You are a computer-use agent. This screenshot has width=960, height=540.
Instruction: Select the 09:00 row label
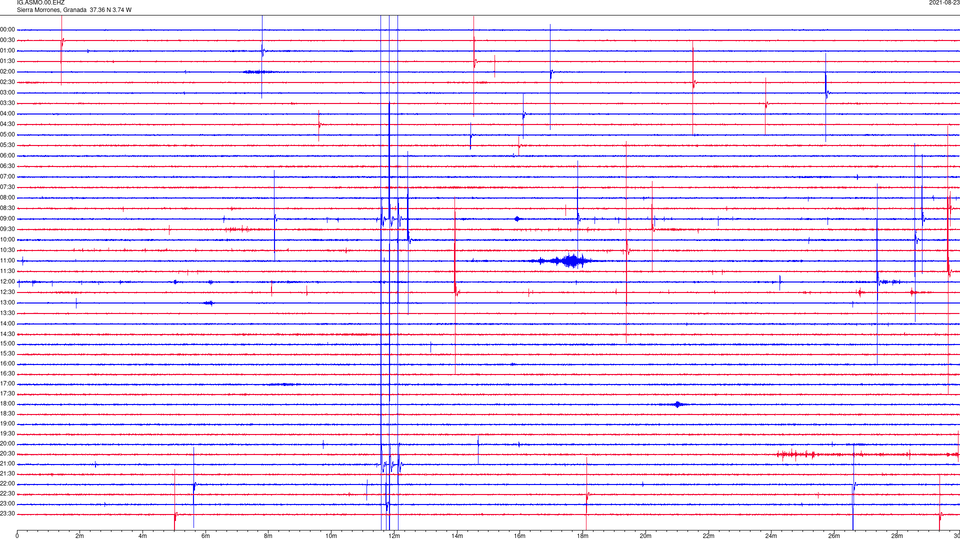pos(8,219)
